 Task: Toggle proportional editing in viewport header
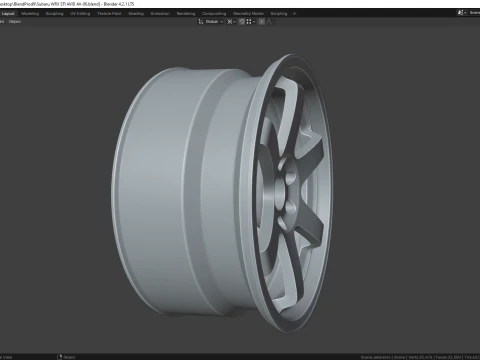pyautogui.click(x=262, y=22)
